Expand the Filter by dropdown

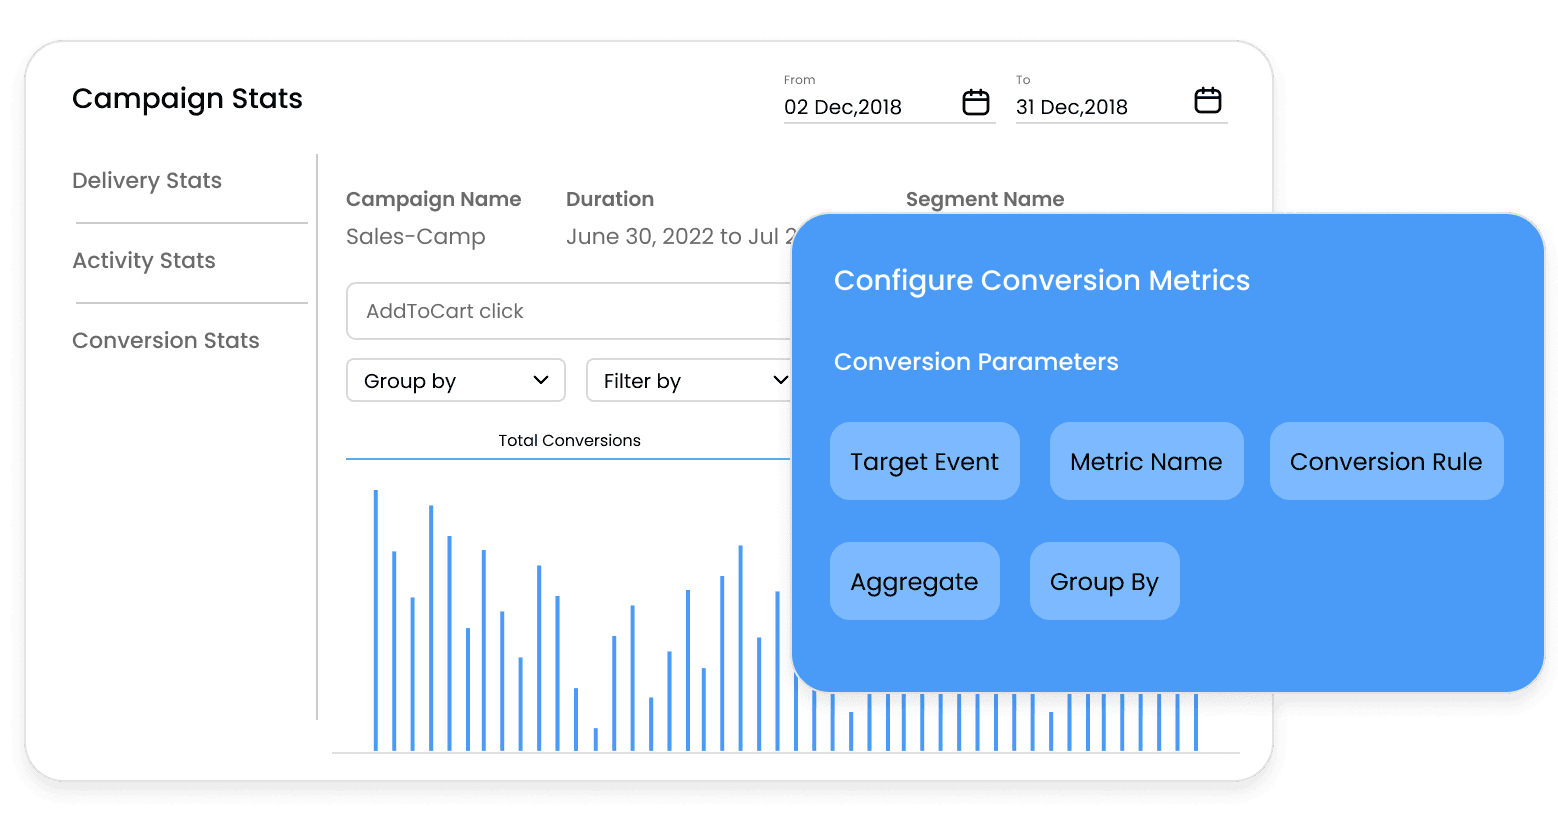690,381
